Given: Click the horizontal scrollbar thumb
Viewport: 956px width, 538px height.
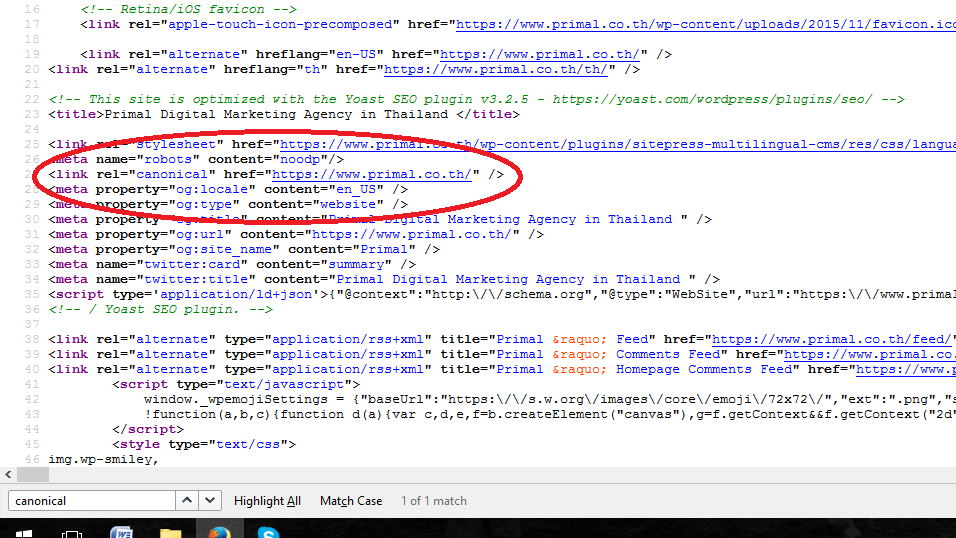Looking at the screenshot, I should coord(33,474).
